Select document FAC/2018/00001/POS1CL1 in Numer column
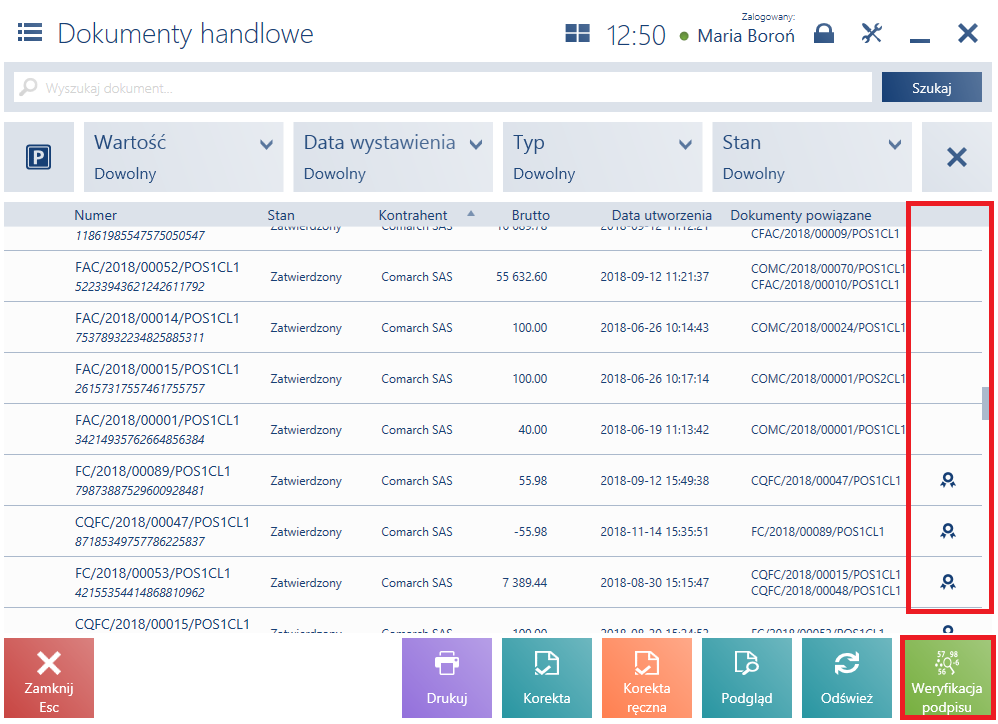998x724 pixels. click(157, 420)
